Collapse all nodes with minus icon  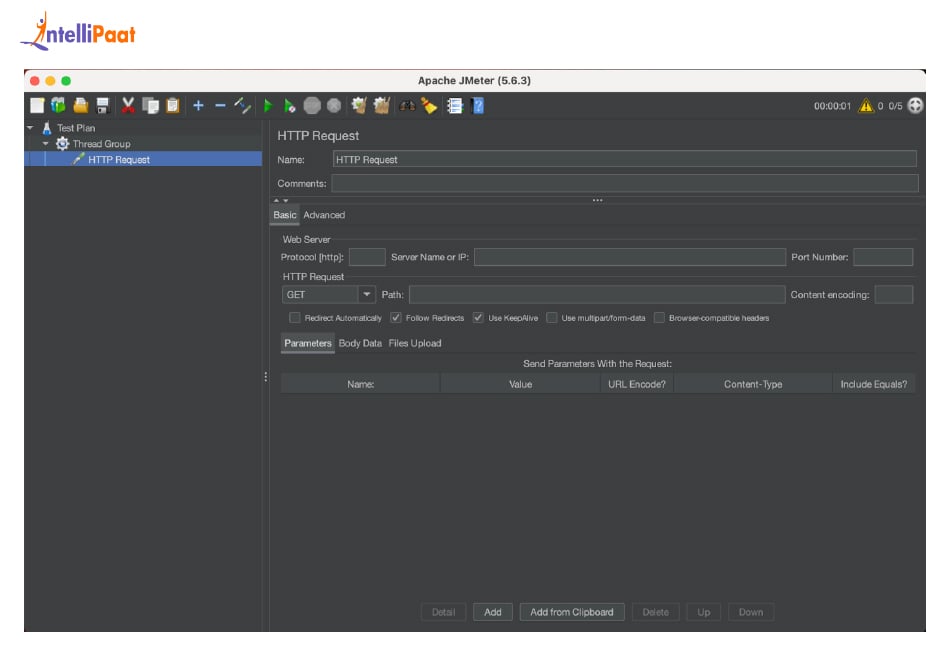221,105
